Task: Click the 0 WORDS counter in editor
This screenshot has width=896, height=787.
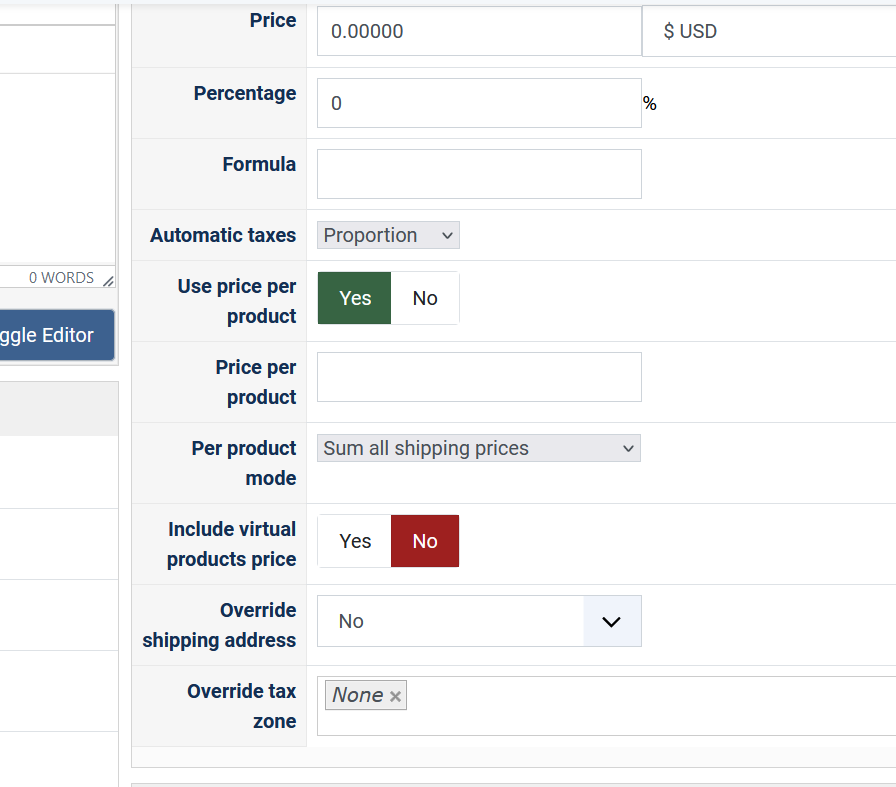Action: 61,278
